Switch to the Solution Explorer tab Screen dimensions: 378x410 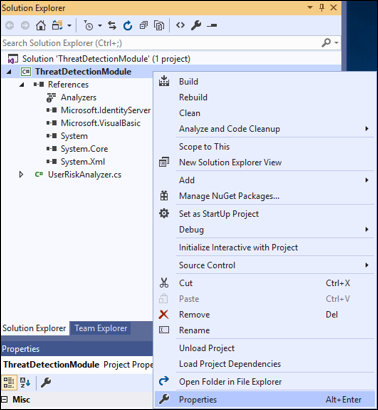(34, 328)
